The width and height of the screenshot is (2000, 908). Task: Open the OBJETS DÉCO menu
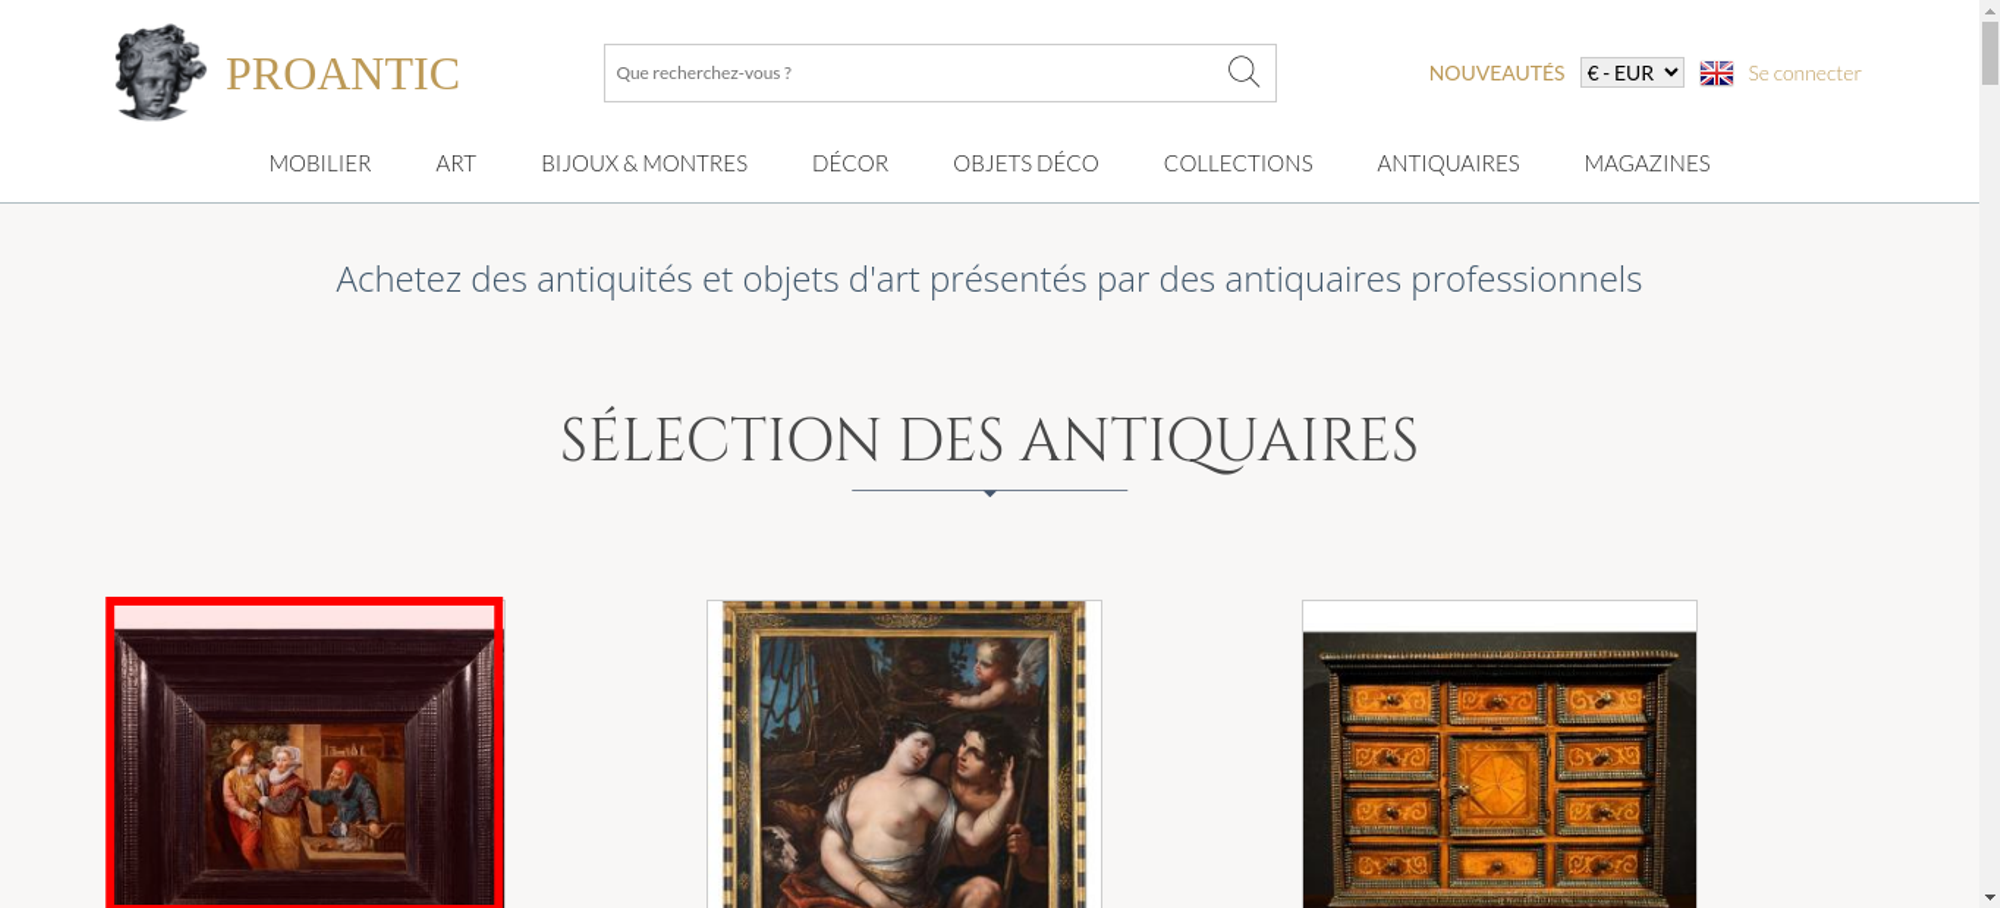click(x=1026, y=163)
